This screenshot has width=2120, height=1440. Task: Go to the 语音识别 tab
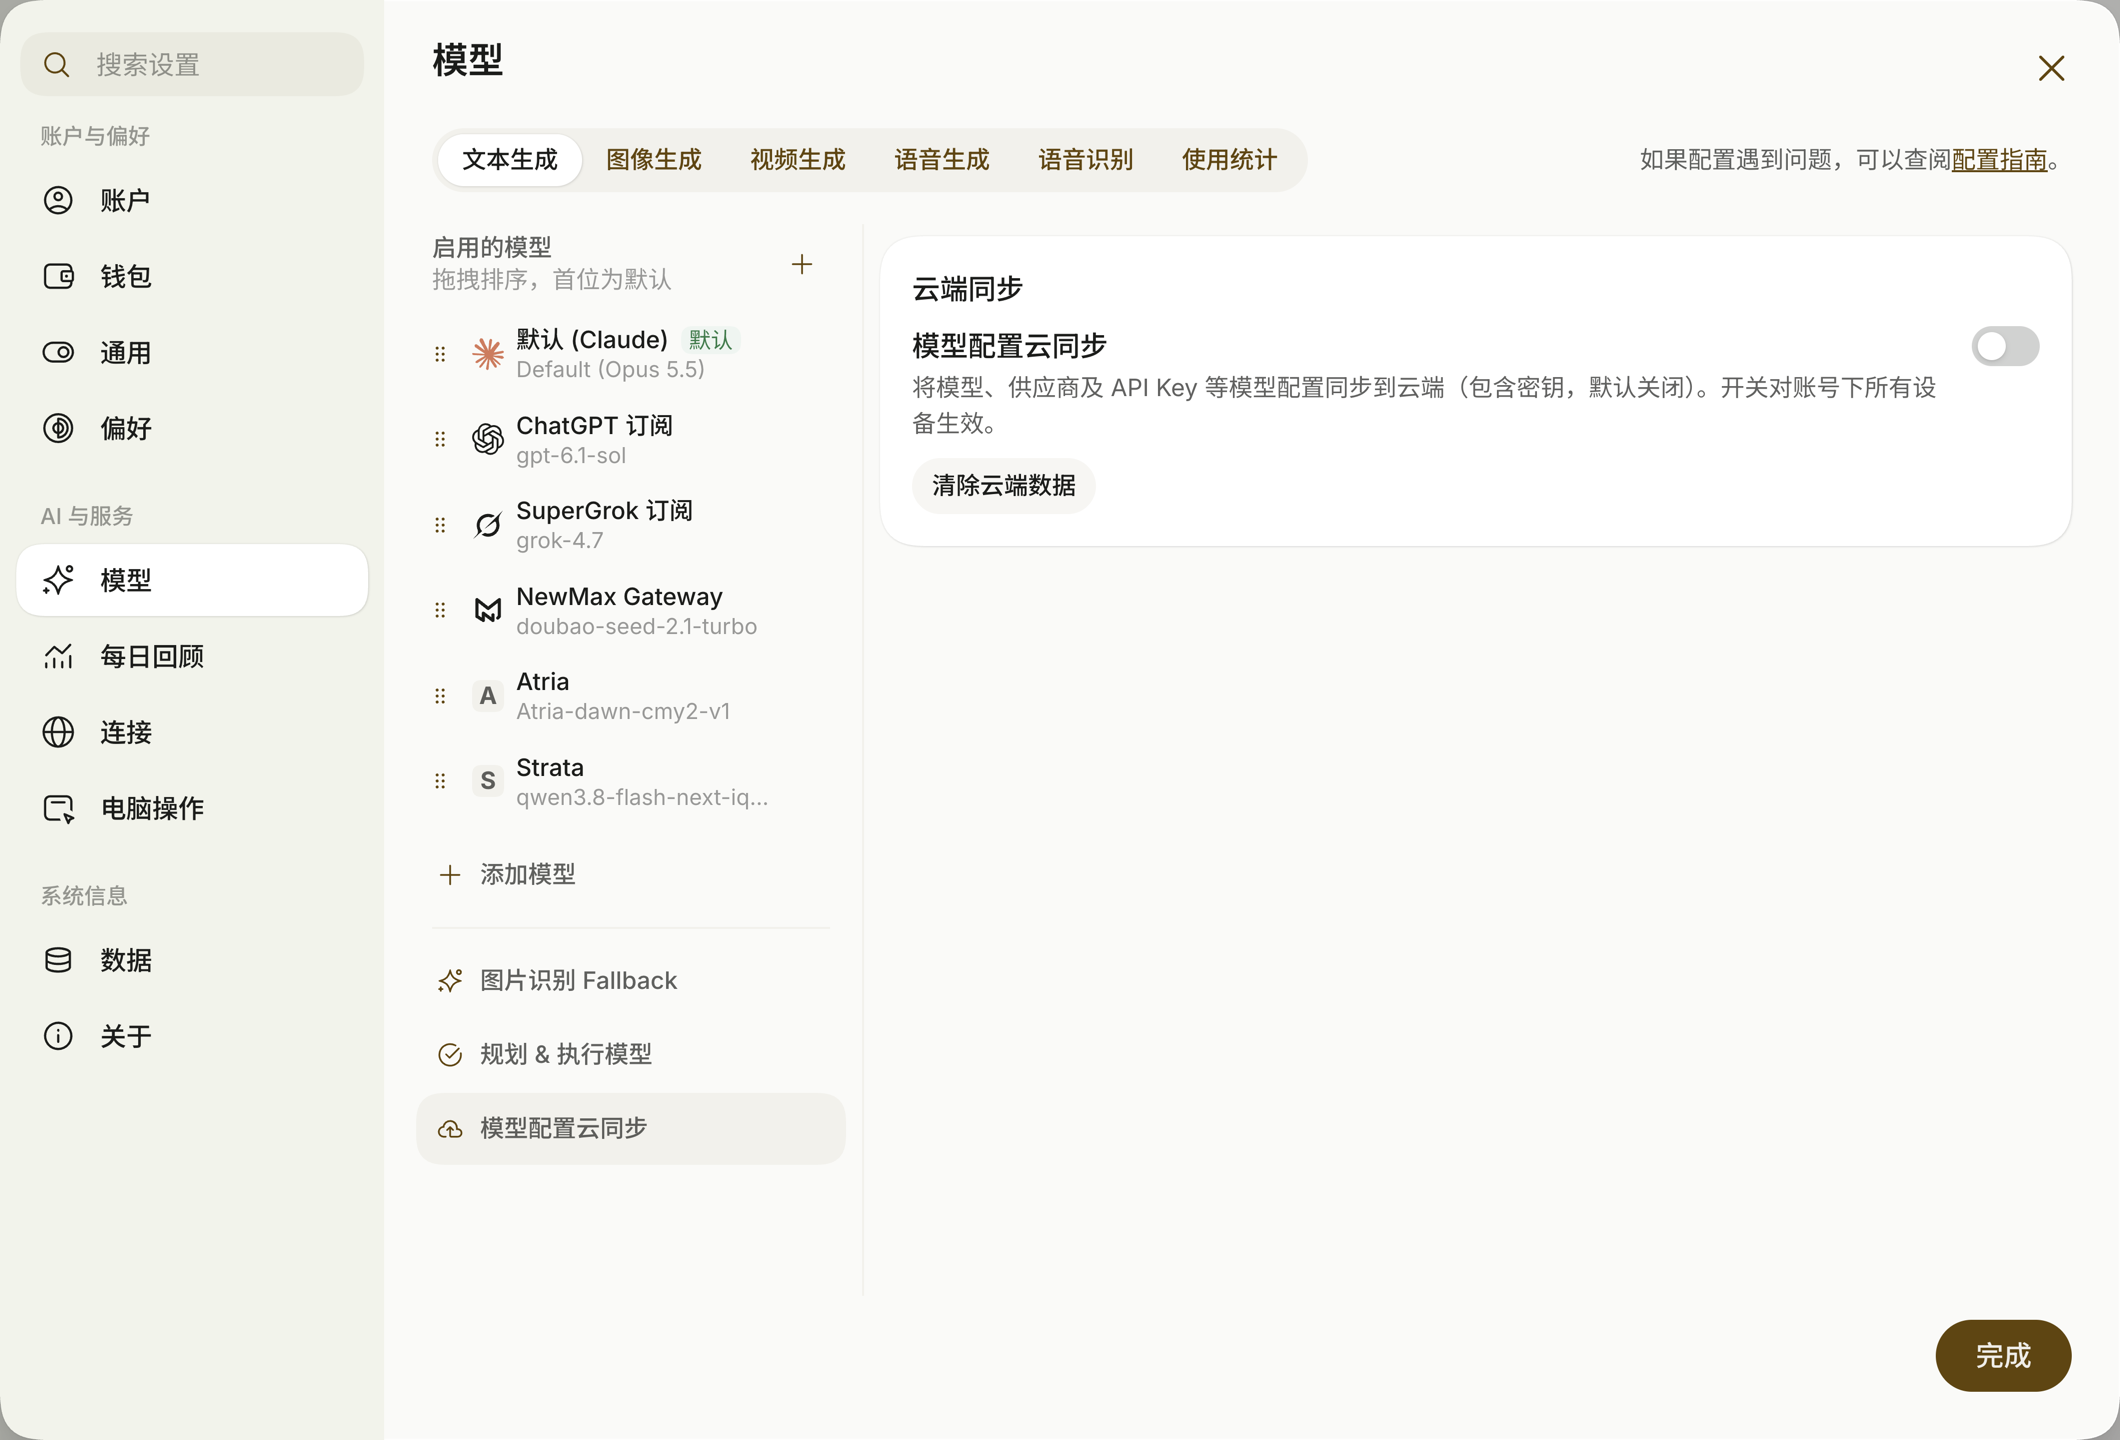click(1086, 160)
